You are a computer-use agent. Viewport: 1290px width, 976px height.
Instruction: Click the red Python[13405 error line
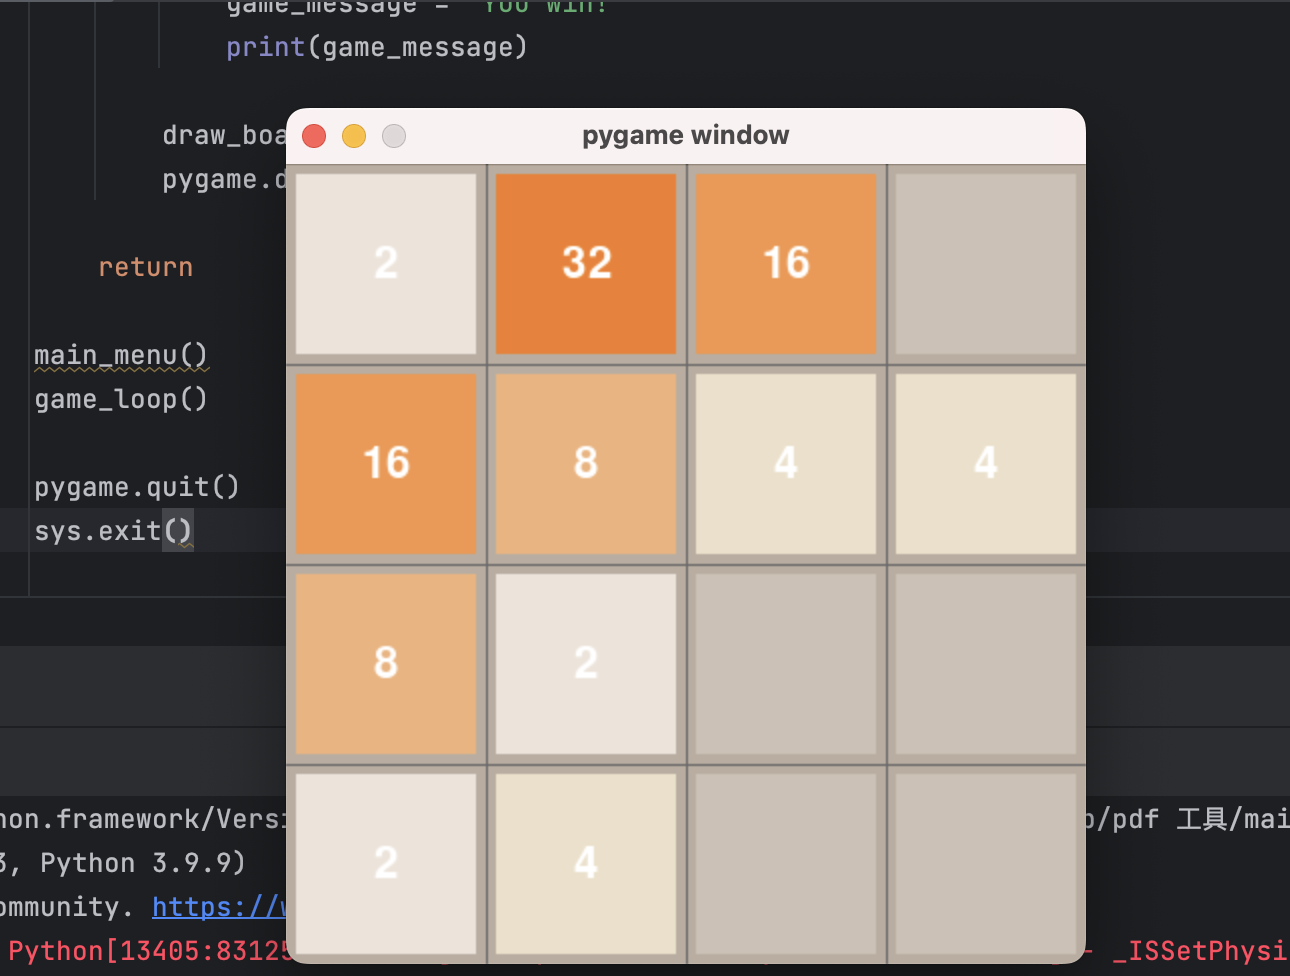point(148,951)
